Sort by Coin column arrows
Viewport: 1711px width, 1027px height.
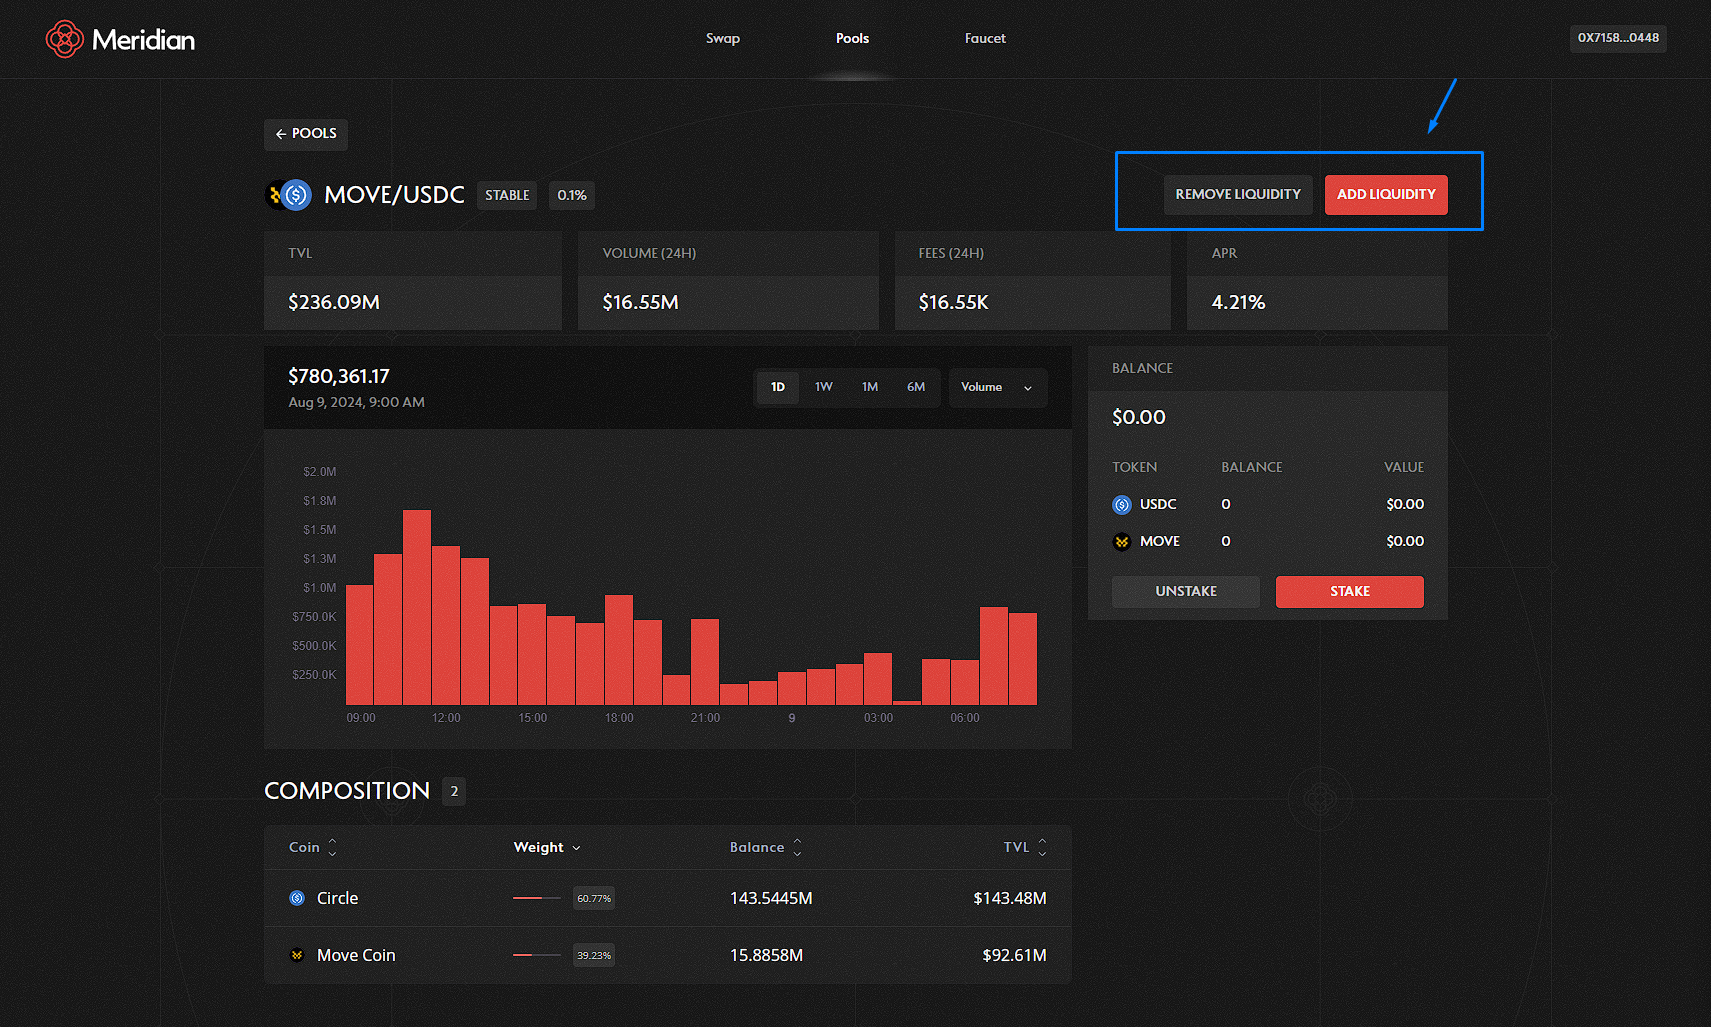click(x=332, y=847)
